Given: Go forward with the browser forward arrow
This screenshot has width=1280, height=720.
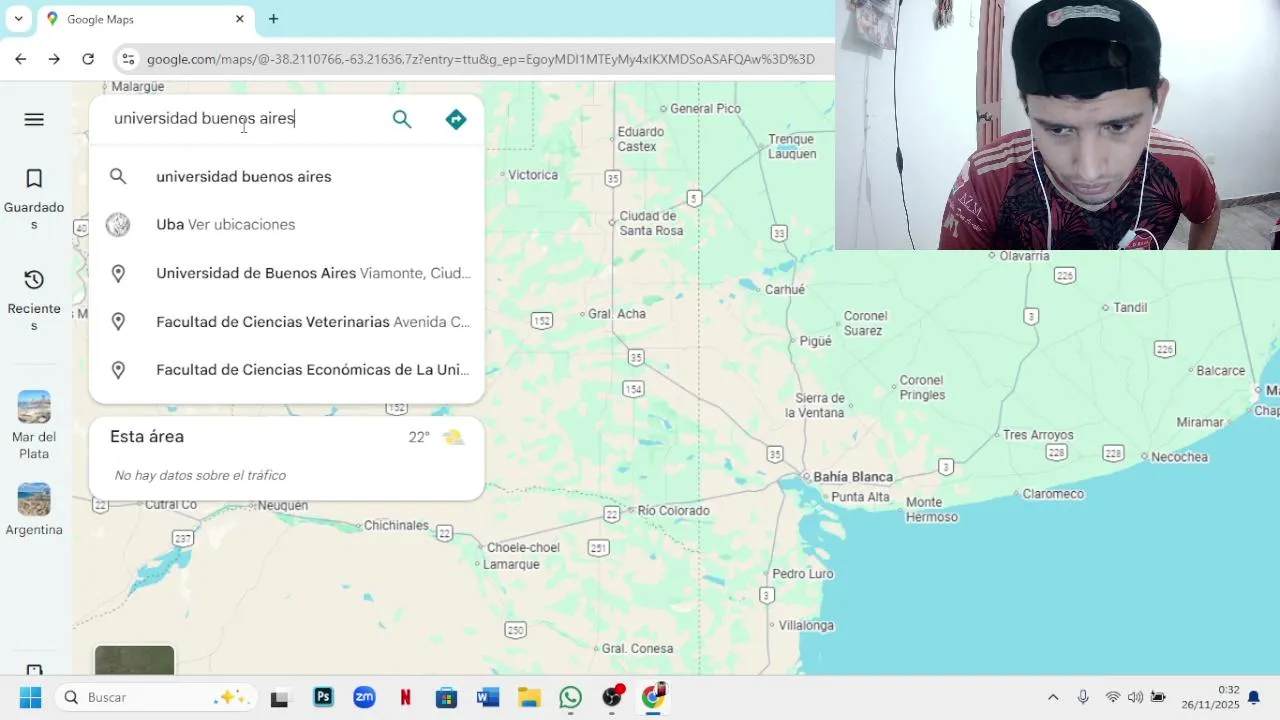Looking at the screenshot, I should click(54, 59).
